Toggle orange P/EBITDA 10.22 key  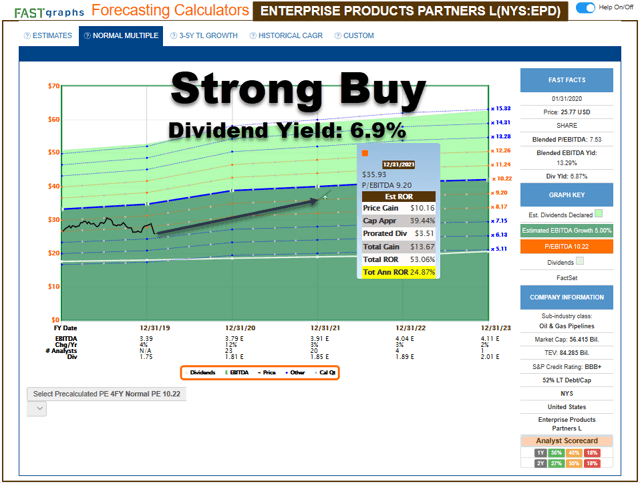[x=567, y=246]
